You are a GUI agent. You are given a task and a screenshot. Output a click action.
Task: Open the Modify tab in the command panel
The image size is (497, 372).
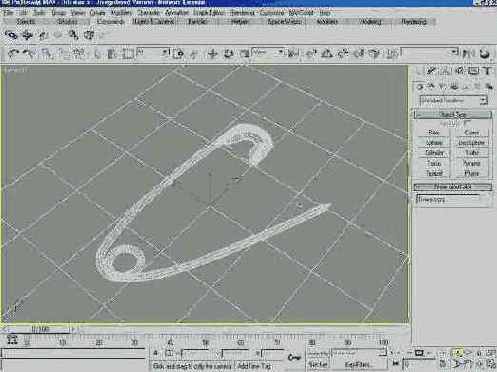click(431, 71)
